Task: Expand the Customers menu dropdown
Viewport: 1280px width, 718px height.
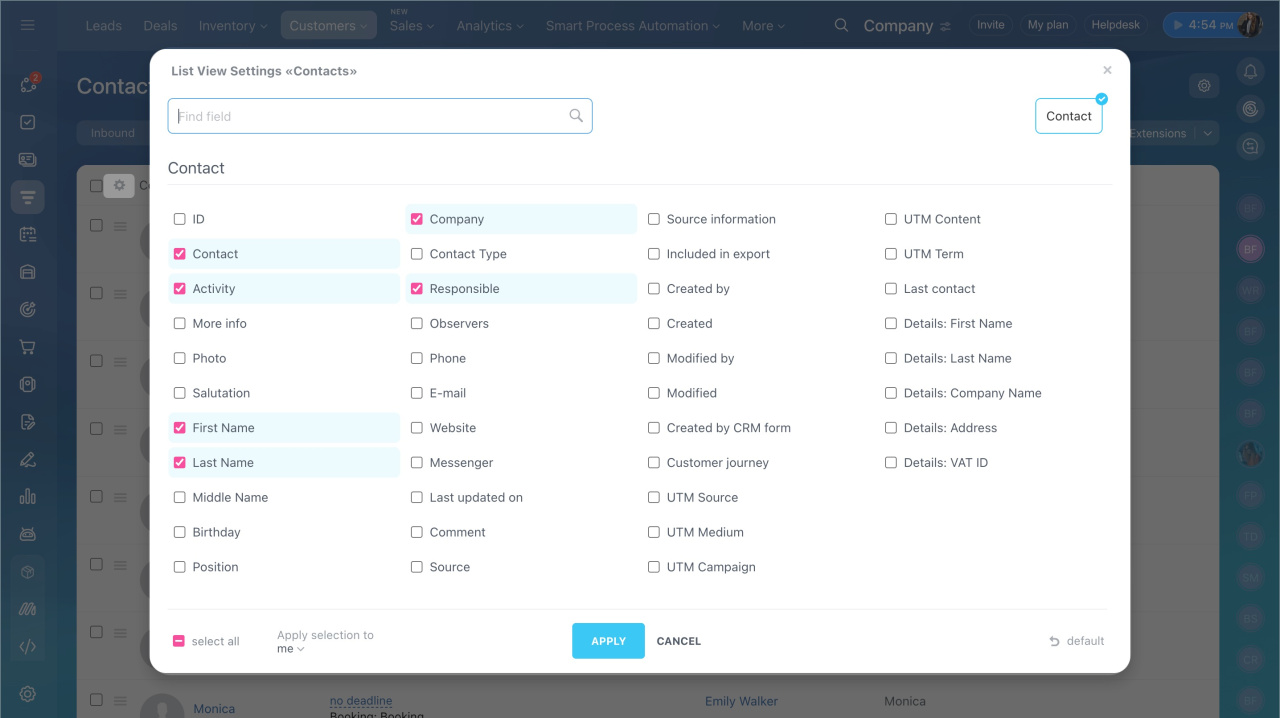Action: click(328, 26)
